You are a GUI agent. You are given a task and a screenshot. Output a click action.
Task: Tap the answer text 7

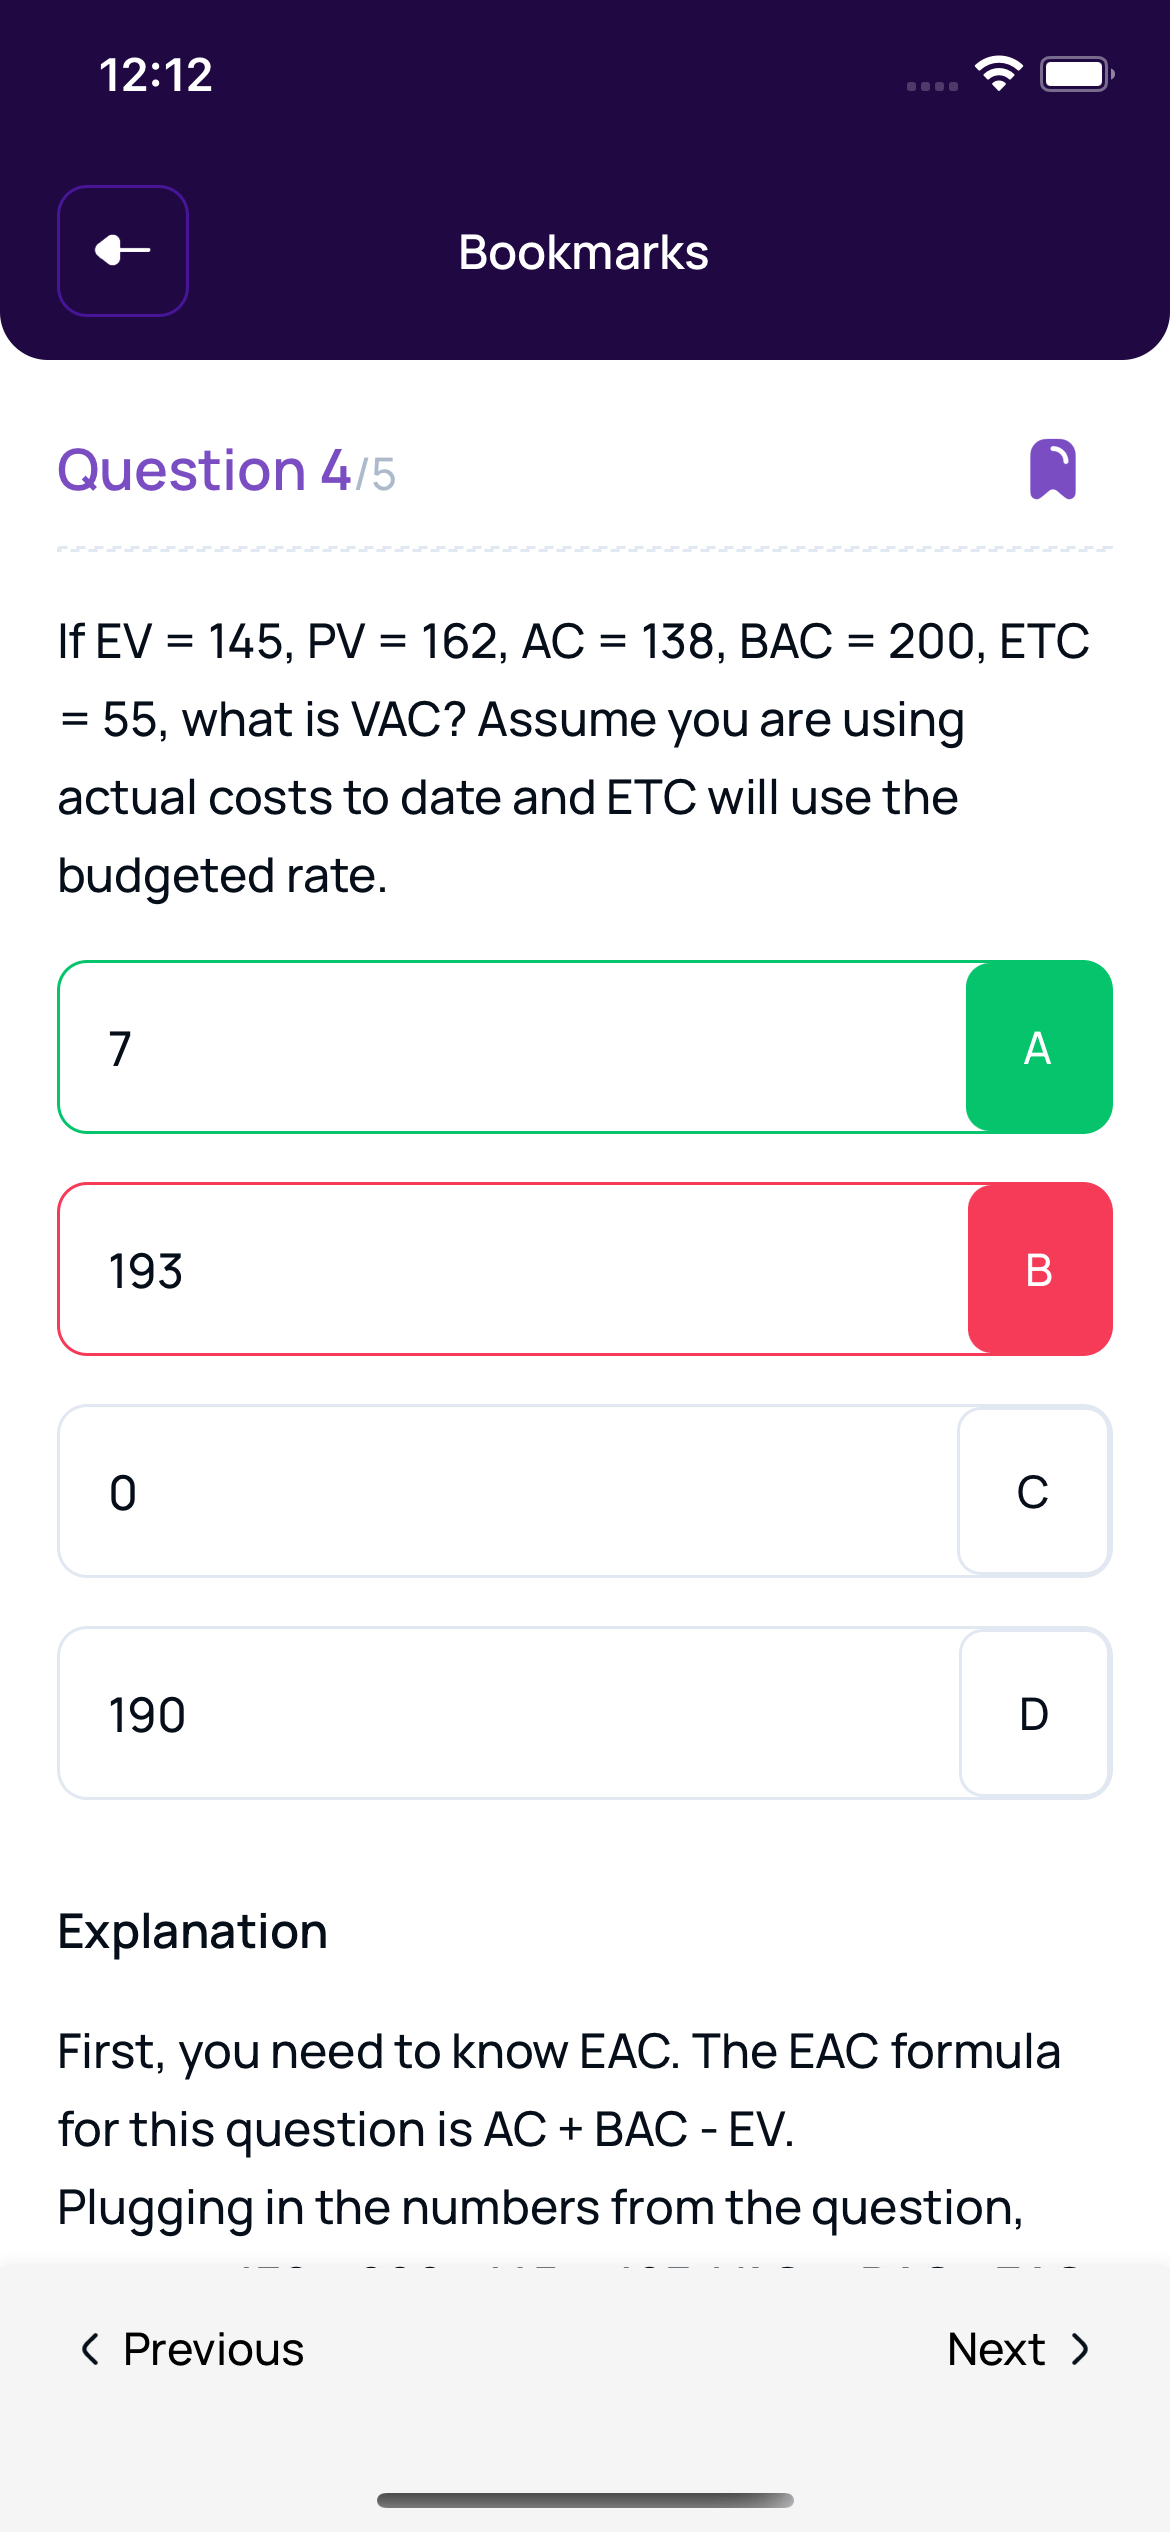tap(120, 1048)
